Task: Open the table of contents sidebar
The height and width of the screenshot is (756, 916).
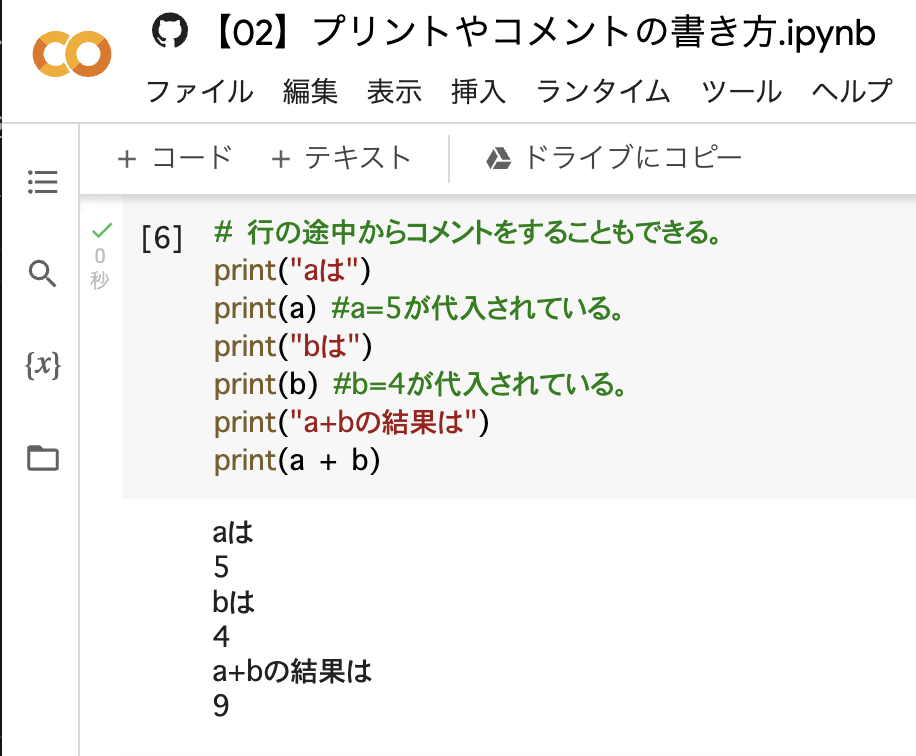Action: tap(41, 183)
